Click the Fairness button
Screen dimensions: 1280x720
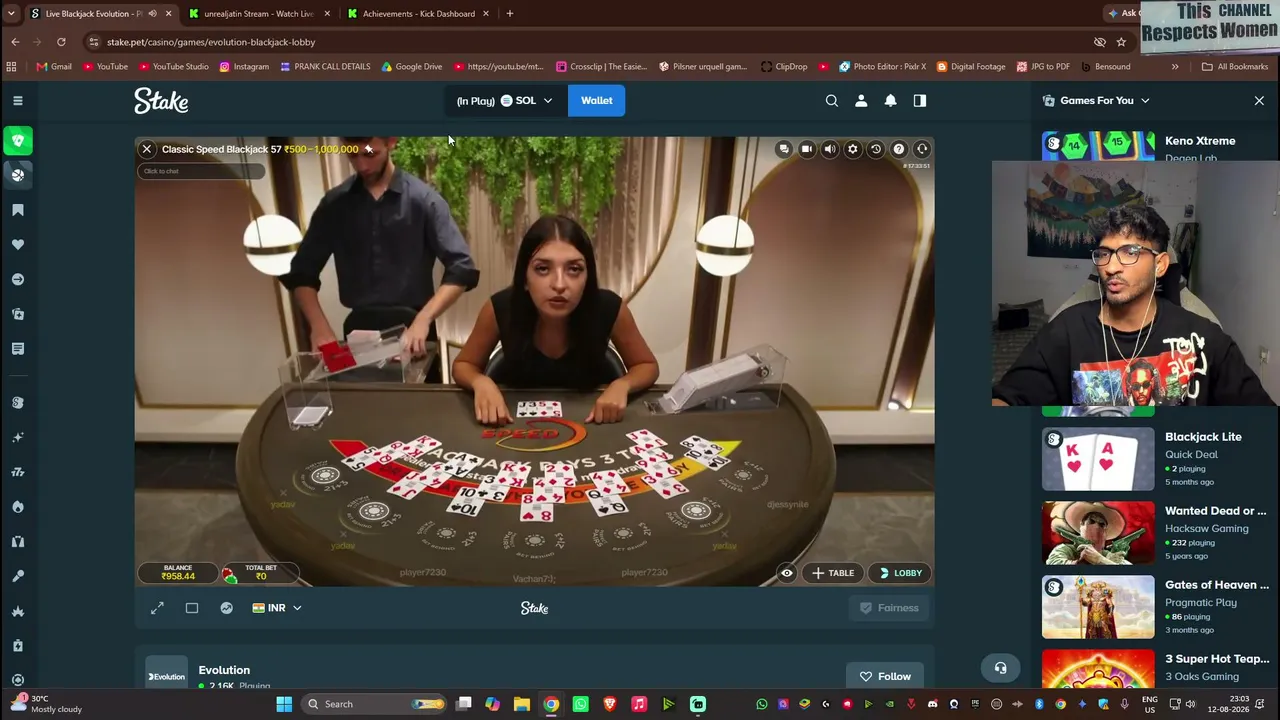[x=889, y=608]
